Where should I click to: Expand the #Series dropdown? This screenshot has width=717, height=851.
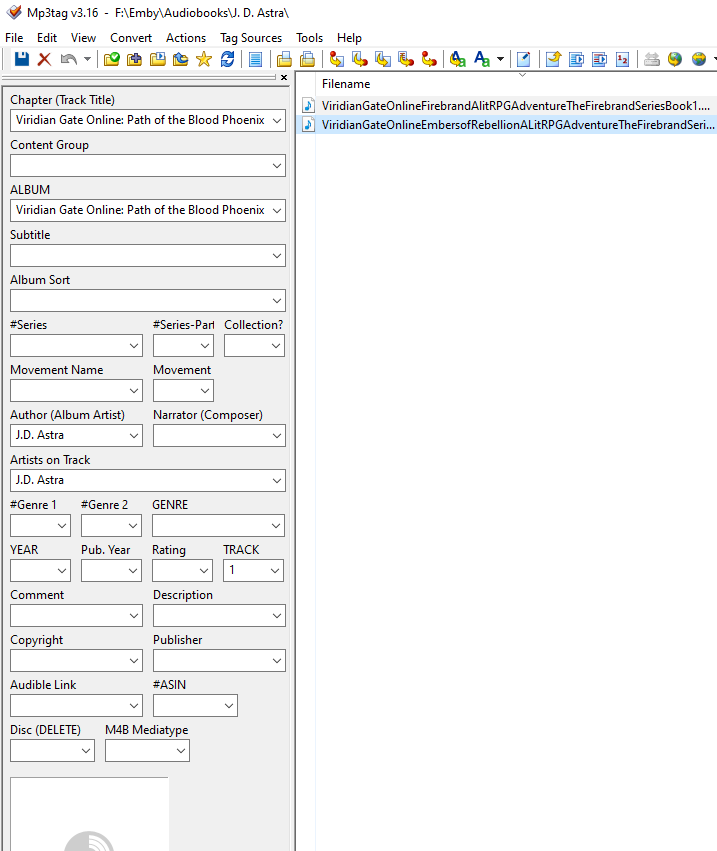(134, 346)
